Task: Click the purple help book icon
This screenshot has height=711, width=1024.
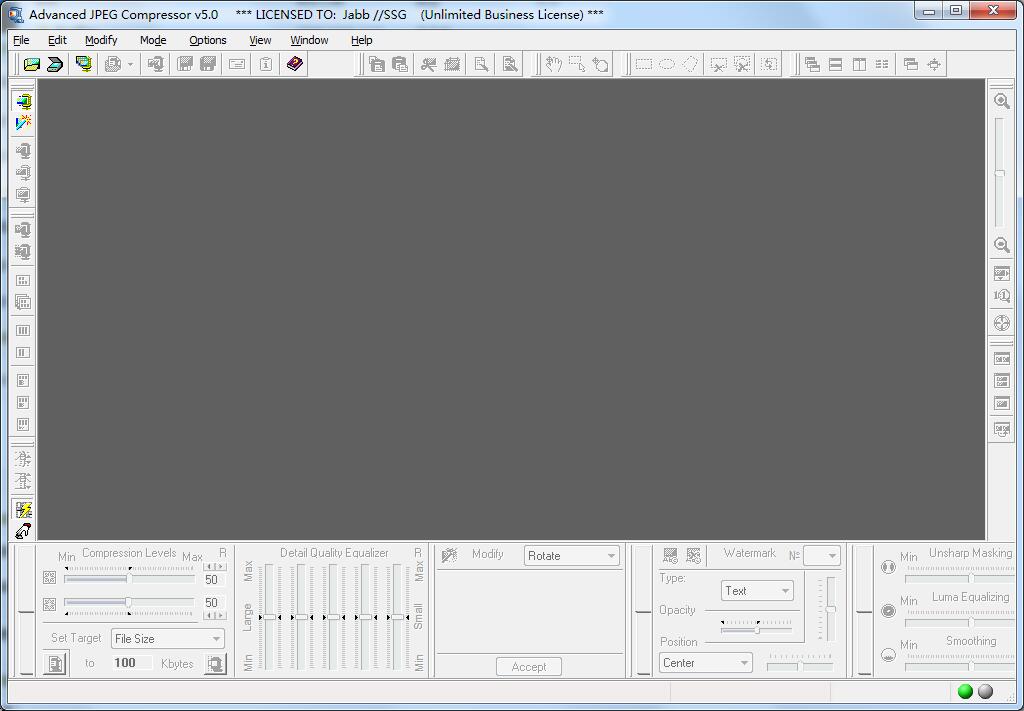Action: pyautogui.click(x=294, y=64)
